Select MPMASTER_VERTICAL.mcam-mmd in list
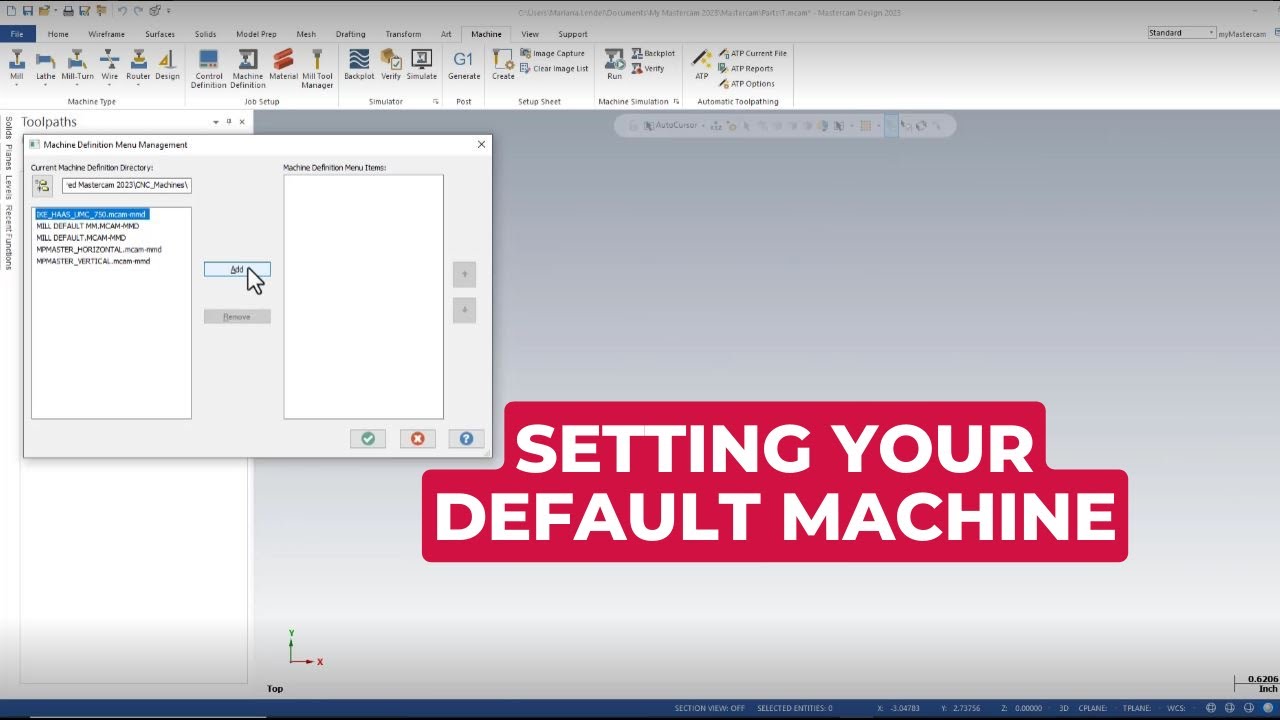The image size is (1280, 720). (93, 261)
